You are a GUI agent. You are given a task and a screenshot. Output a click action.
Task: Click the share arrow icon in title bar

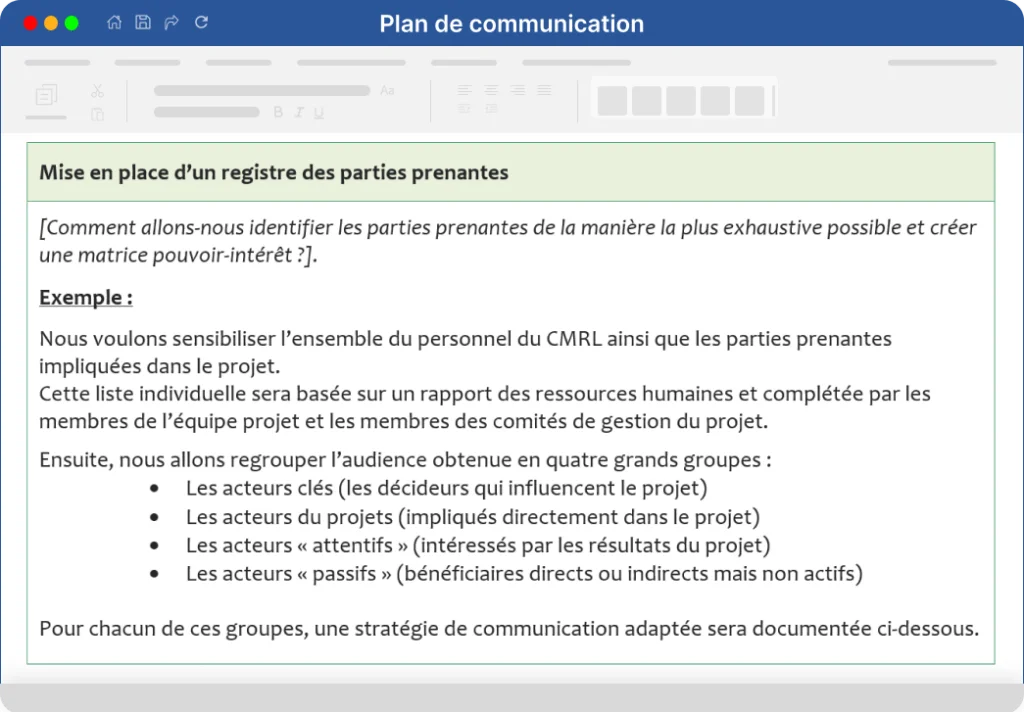172,23
